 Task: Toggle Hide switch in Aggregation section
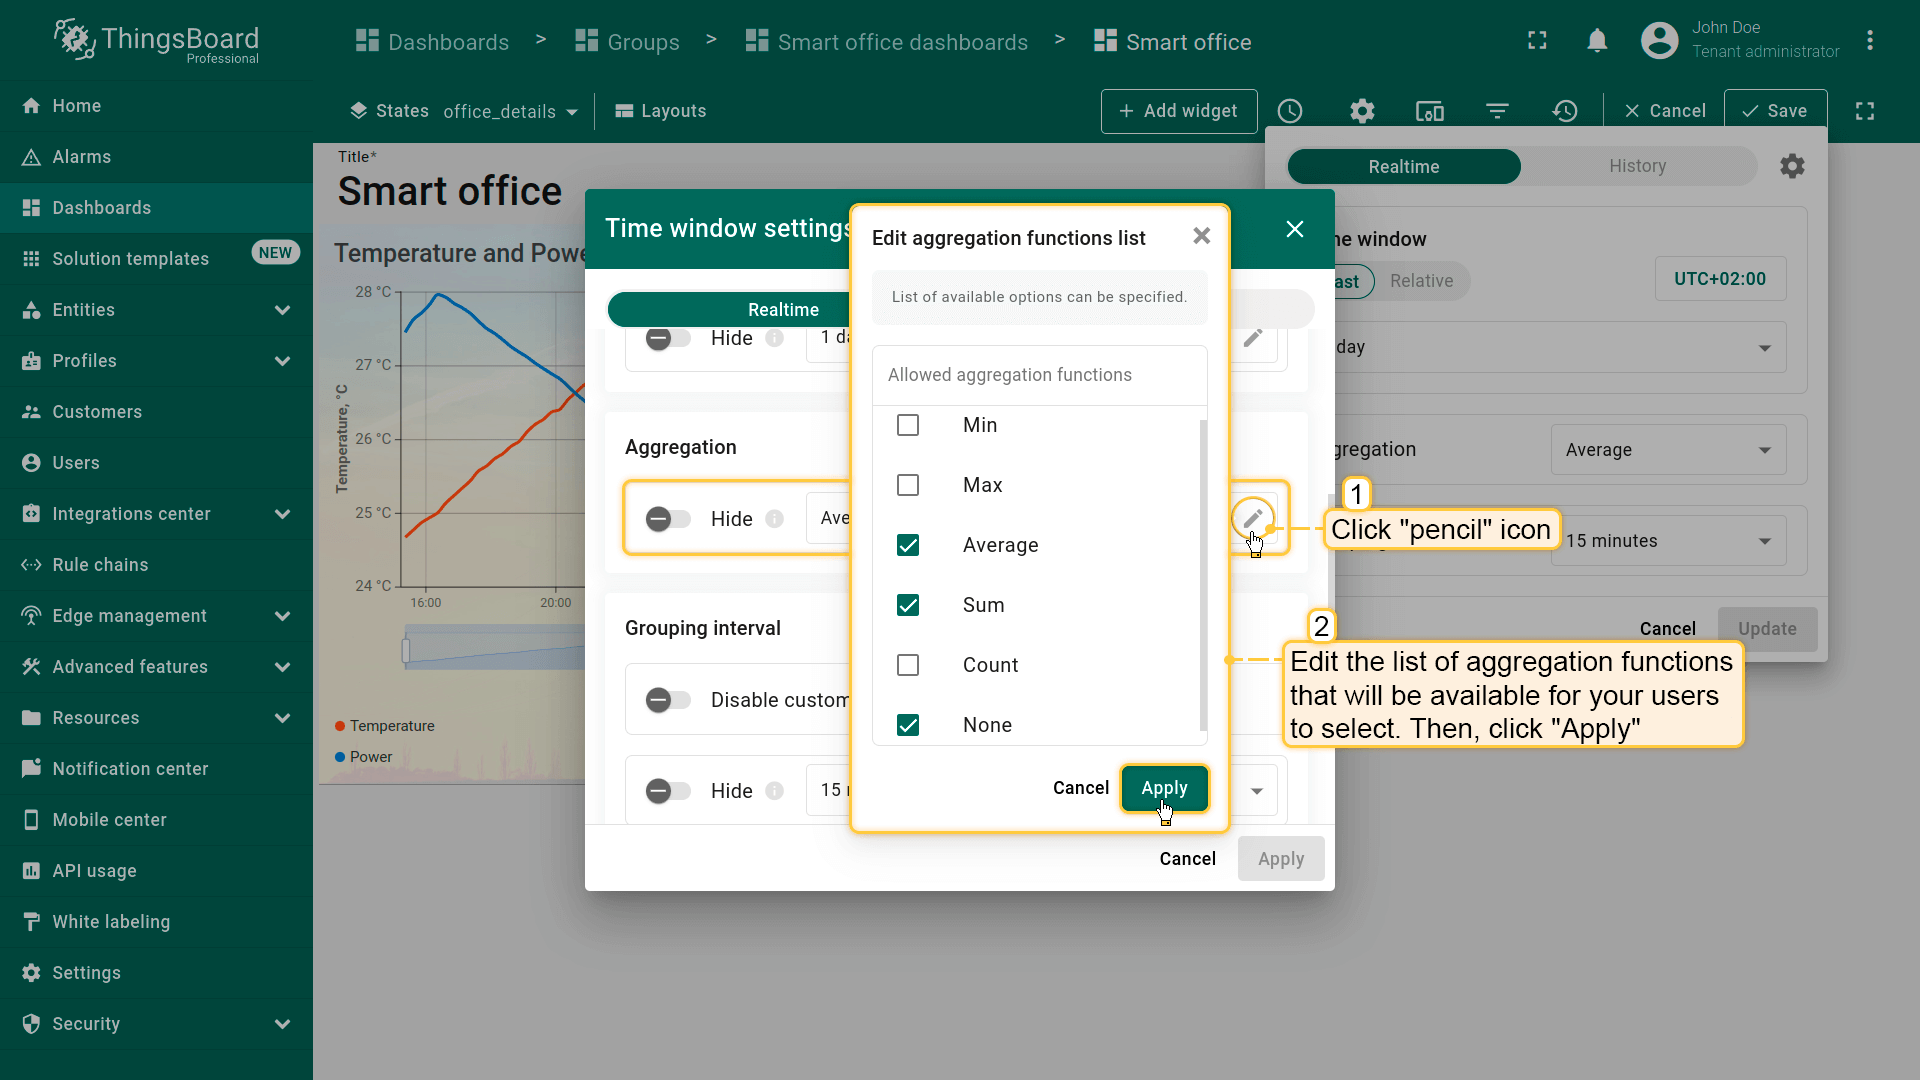point(668,519)
